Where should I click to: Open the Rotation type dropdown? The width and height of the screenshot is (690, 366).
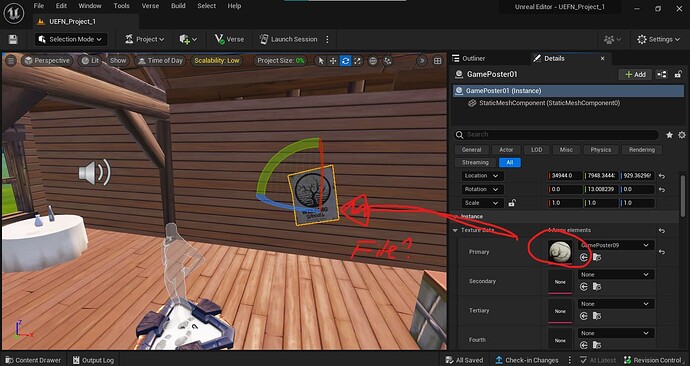pos(481,190)
